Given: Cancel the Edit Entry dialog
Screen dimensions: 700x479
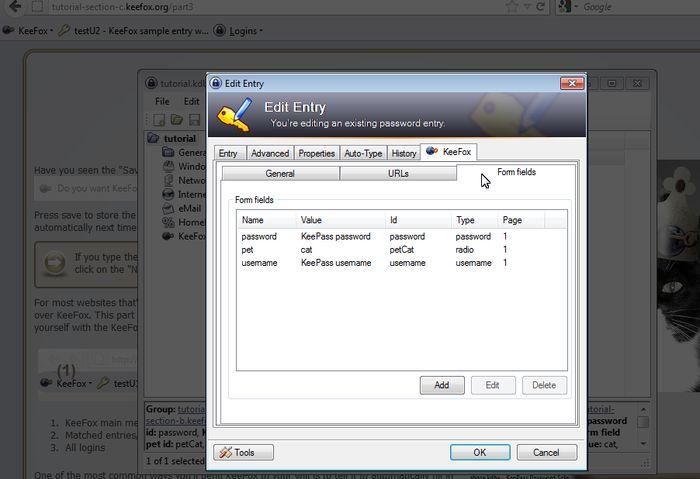Looking at the screenshot, I should pos(546,452).
